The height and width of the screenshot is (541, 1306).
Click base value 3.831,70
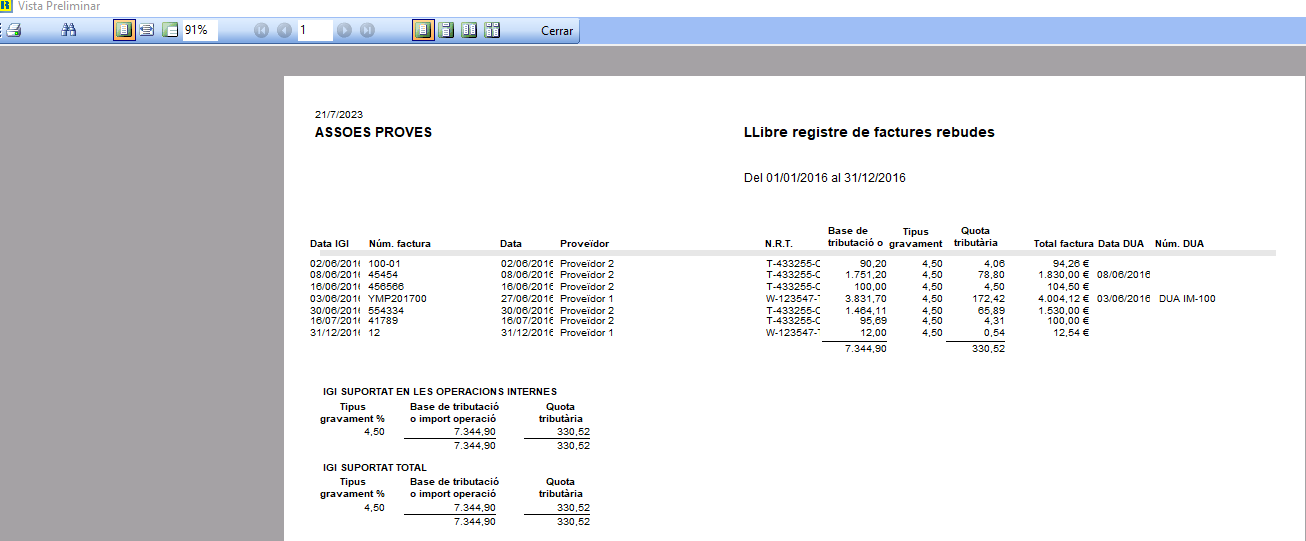865,298
